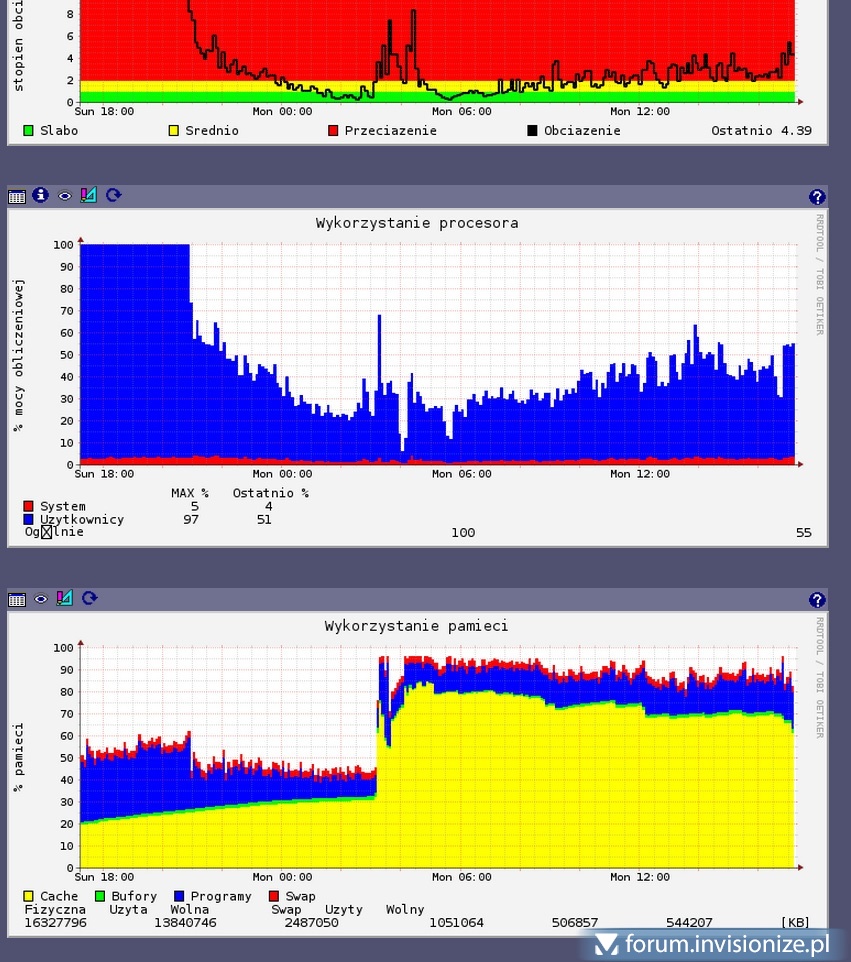
Task: Click the Wykorzystanie procesora graph title
Action: point(416,223)
